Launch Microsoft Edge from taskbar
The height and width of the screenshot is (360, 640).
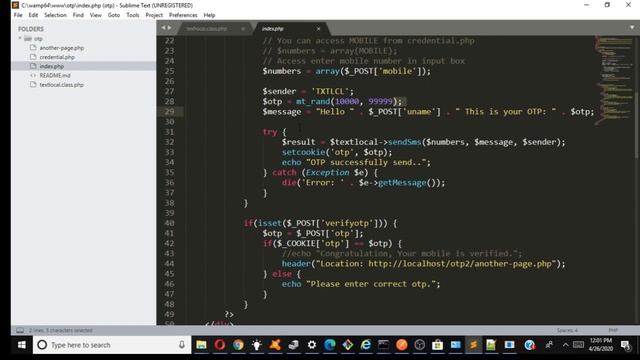[x=329, y=345]
